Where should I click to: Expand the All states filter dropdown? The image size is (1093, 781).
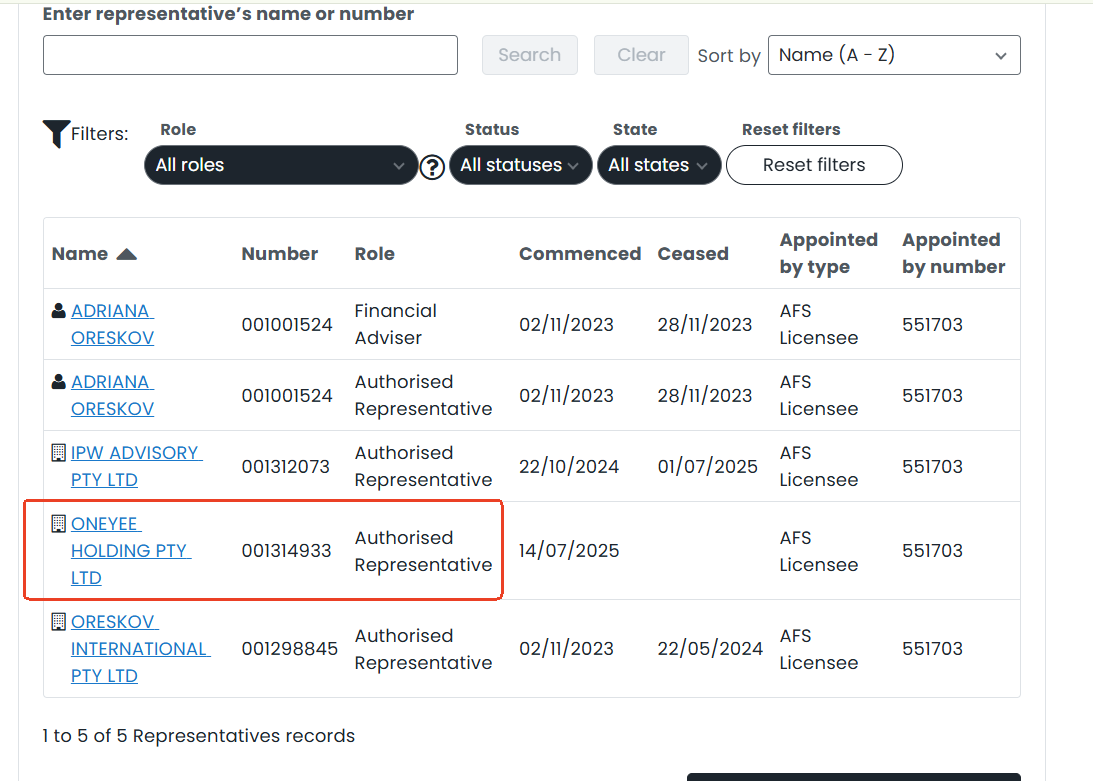[x=659, y=165]
